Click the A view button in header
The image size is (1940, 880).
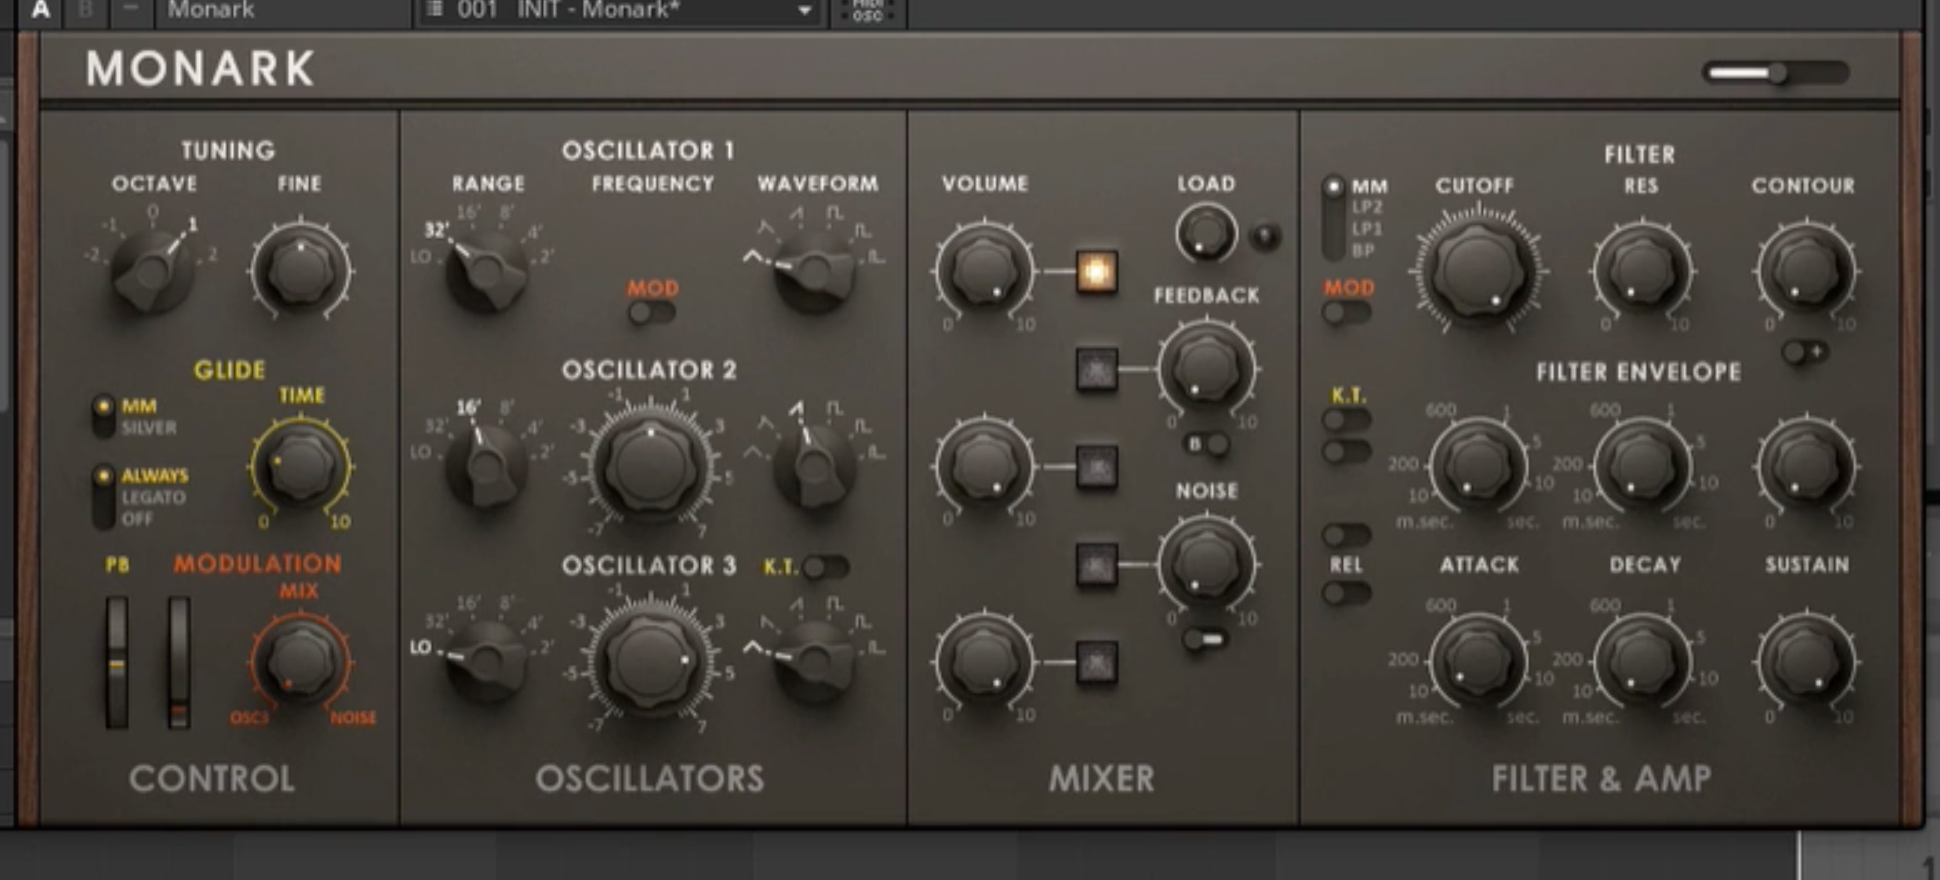[x=40, y=10]
